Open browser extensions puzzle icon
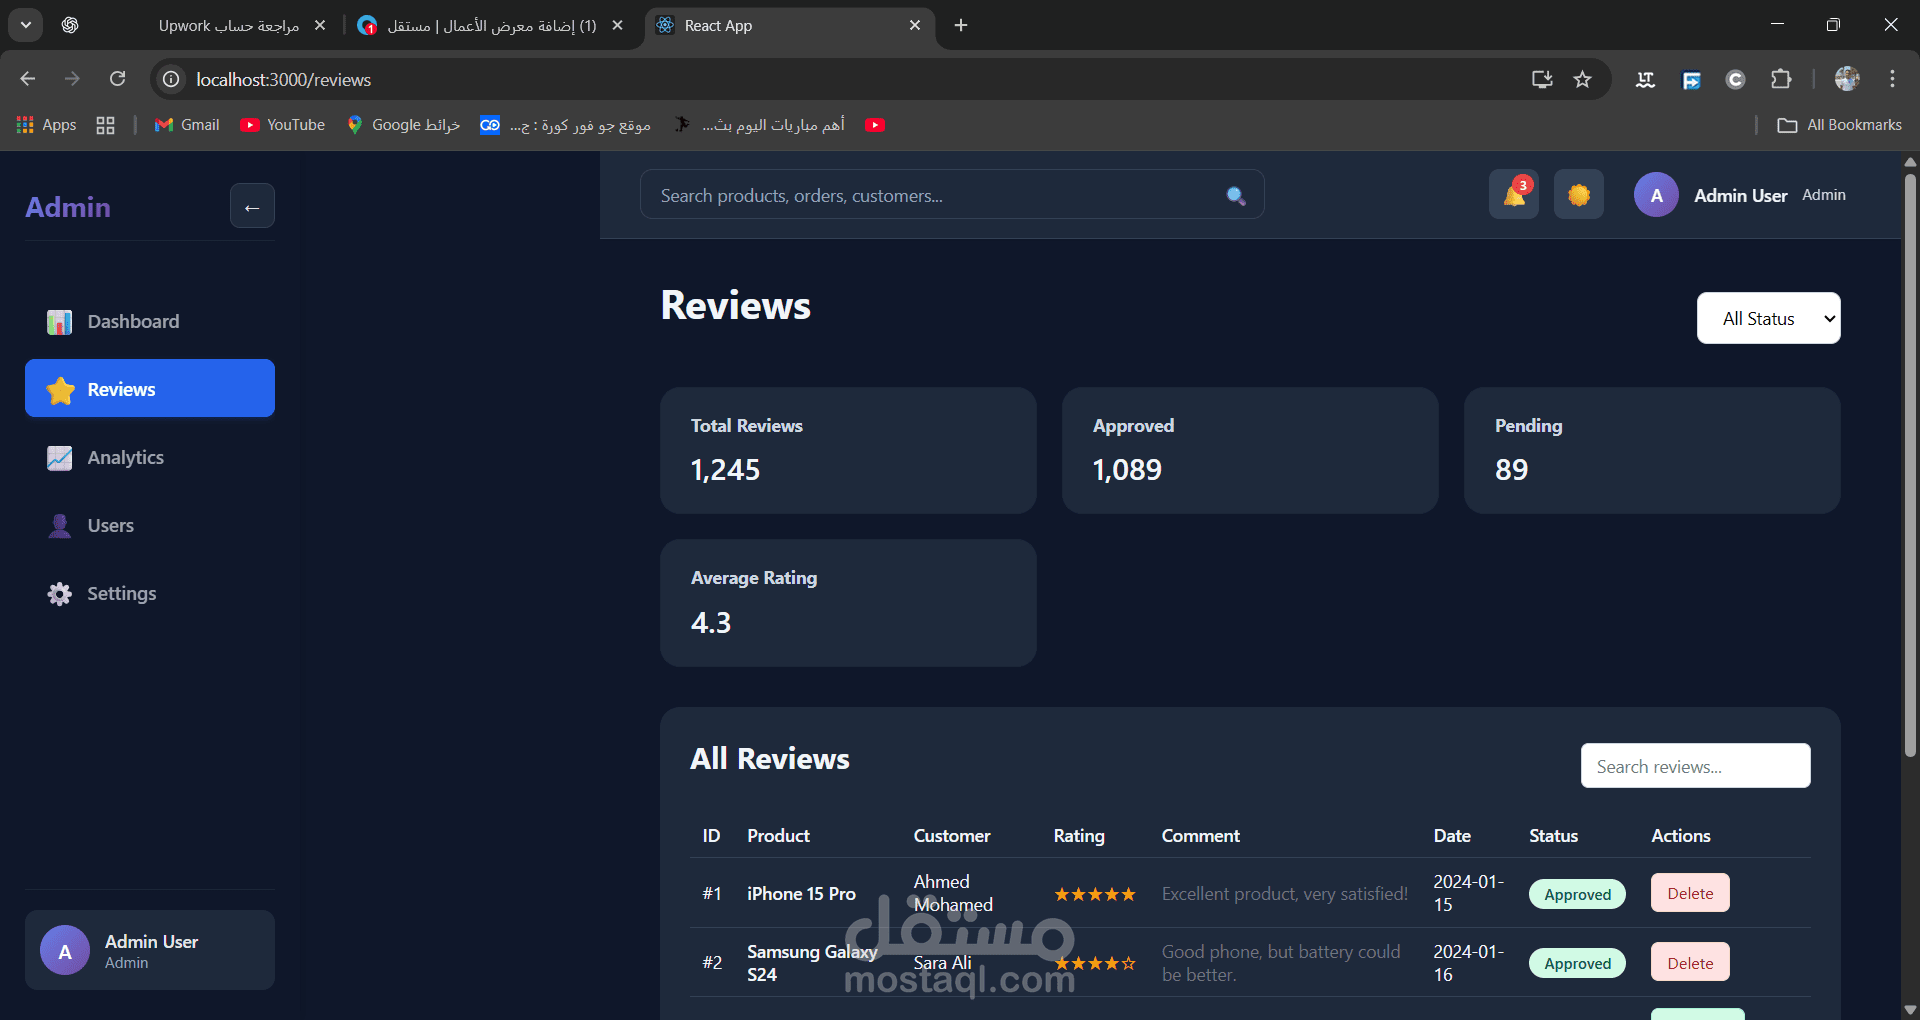The height and width of the screenshot is (1020, 1920). click(x=1781, y=79)
